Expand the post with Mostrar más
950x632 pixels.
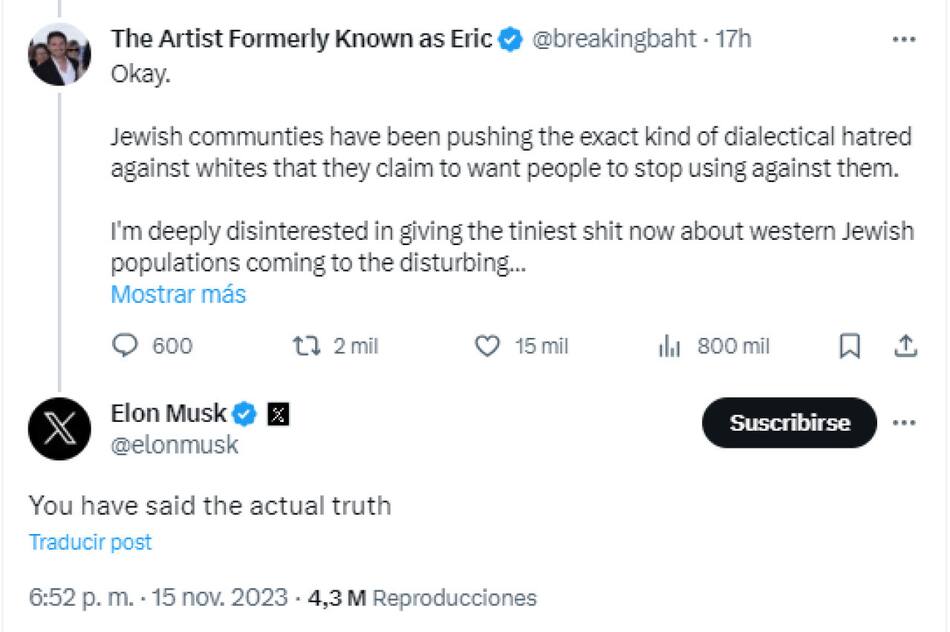(x=178, y=295)
